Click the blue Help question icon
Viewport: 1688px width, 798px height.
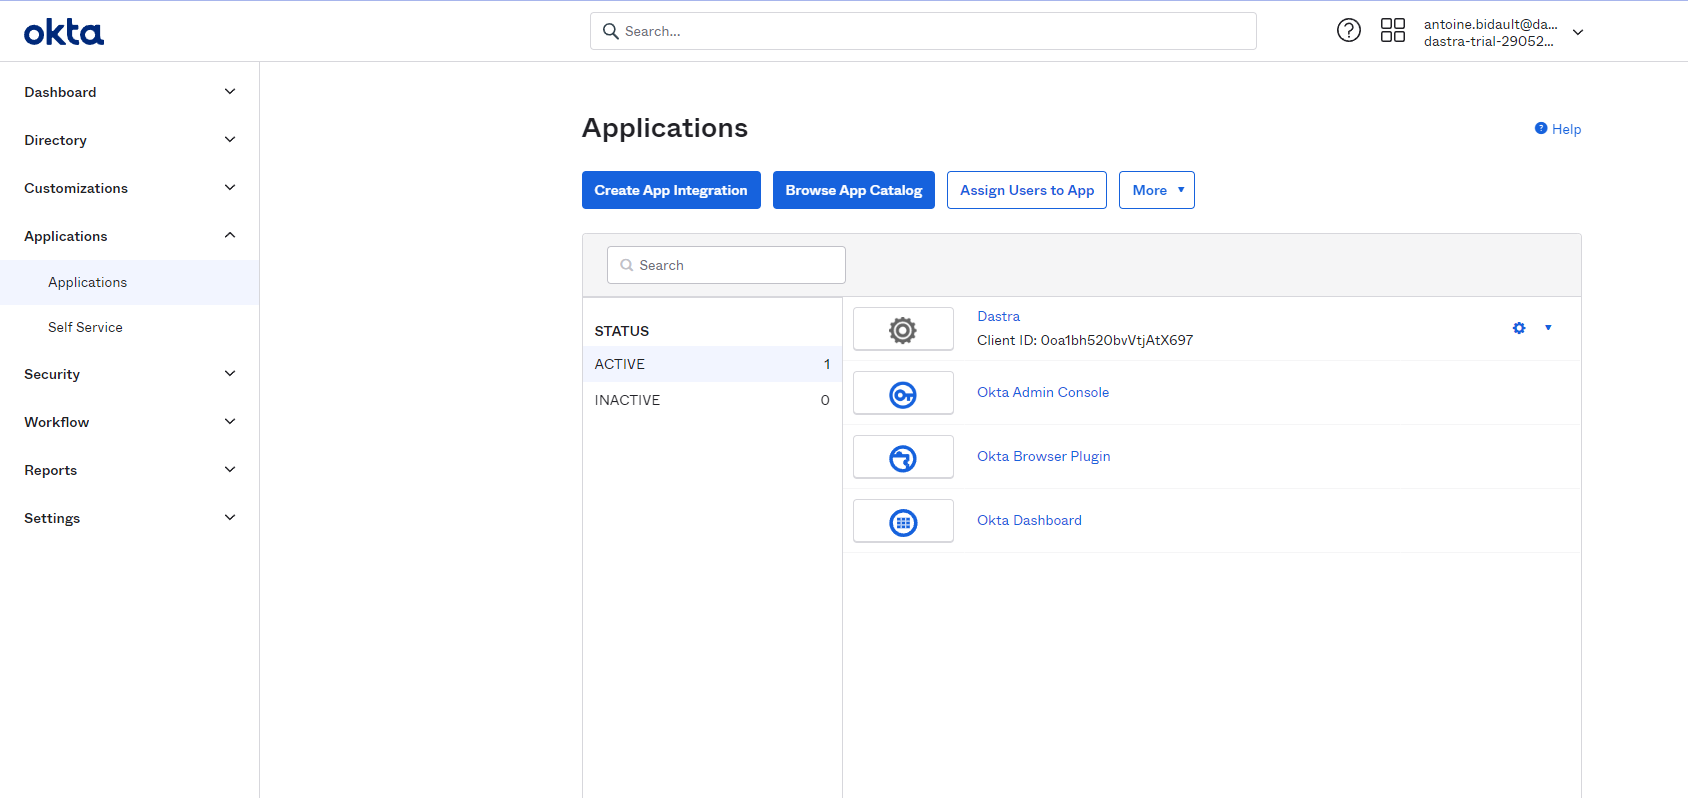click(x=1541, y=128)
